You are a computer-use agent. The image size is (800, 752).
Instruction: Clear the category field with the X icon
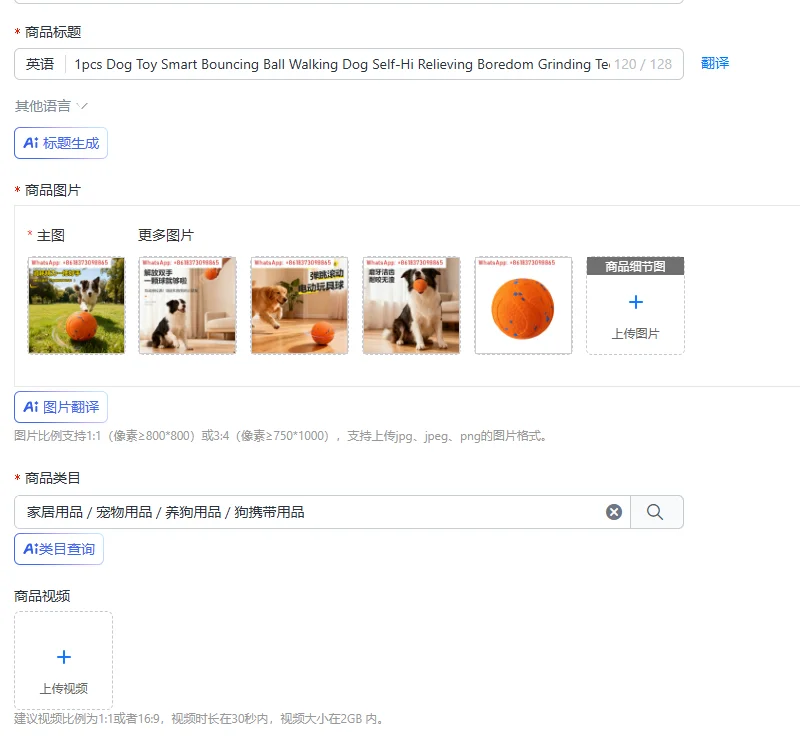tap(614, 512)
